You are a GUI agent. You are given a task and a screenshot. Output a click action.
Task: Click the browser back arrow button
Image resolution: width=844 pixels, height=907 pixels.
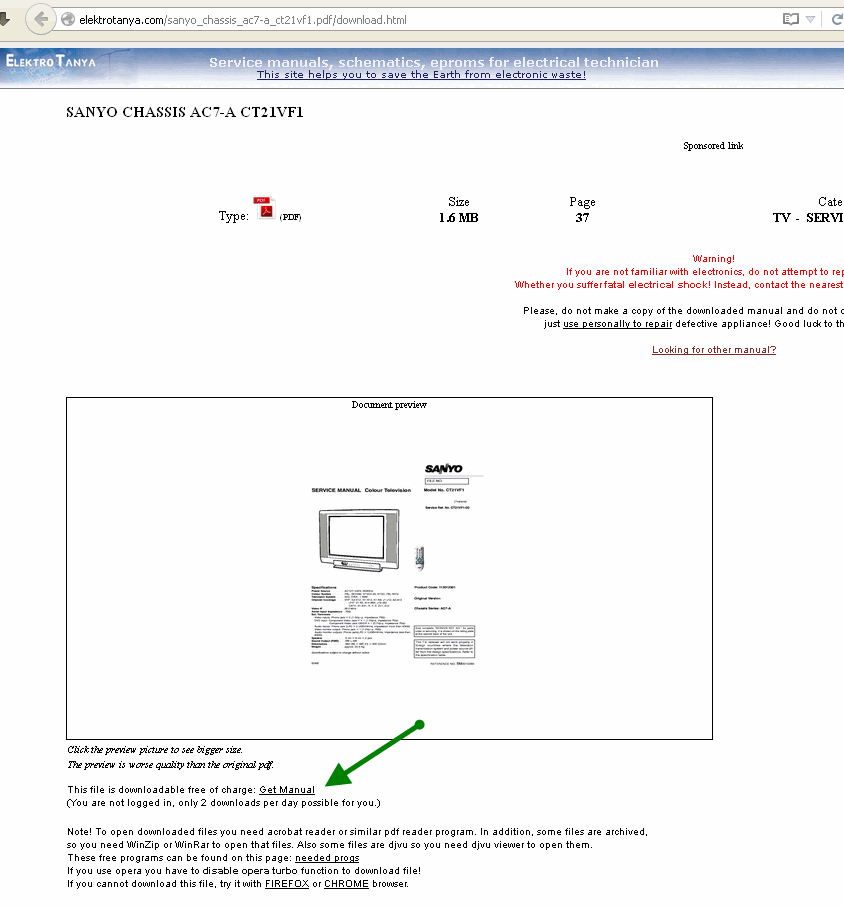pos(40,20)
